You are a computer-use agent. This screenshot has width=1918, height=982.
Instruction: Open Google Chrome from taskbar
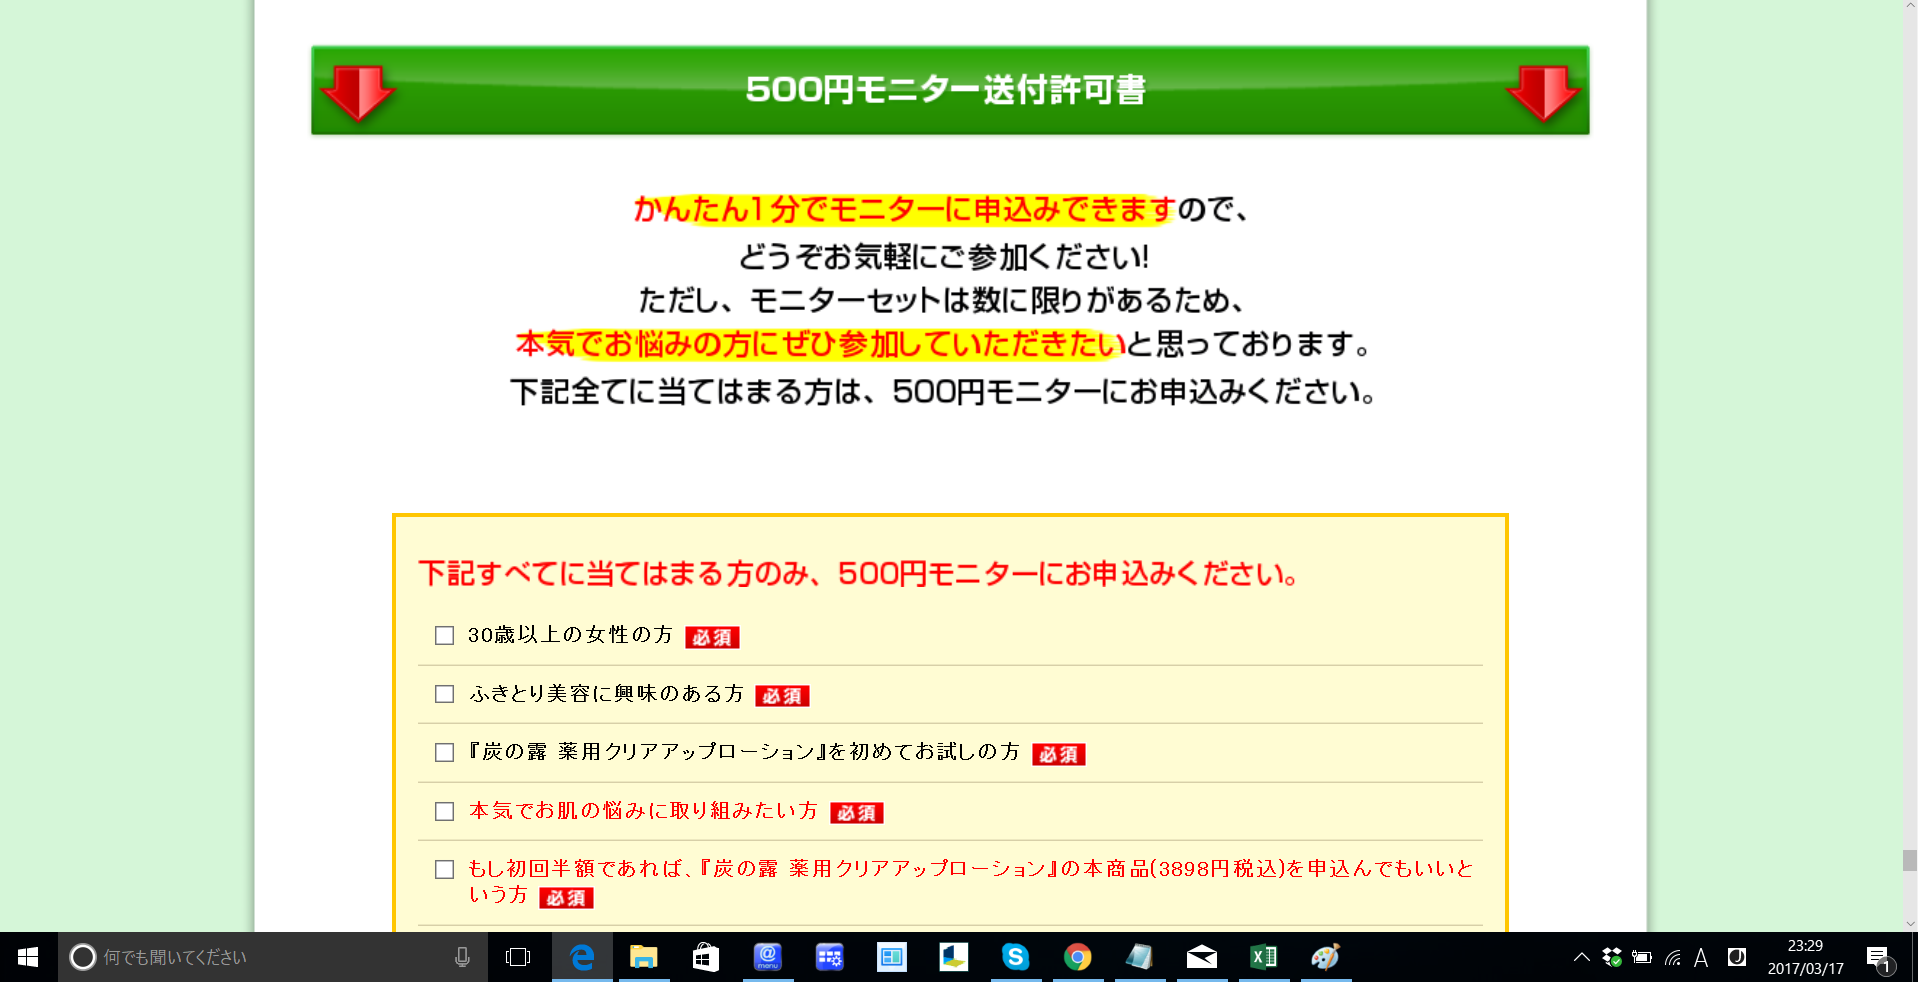pos(1077,957)
